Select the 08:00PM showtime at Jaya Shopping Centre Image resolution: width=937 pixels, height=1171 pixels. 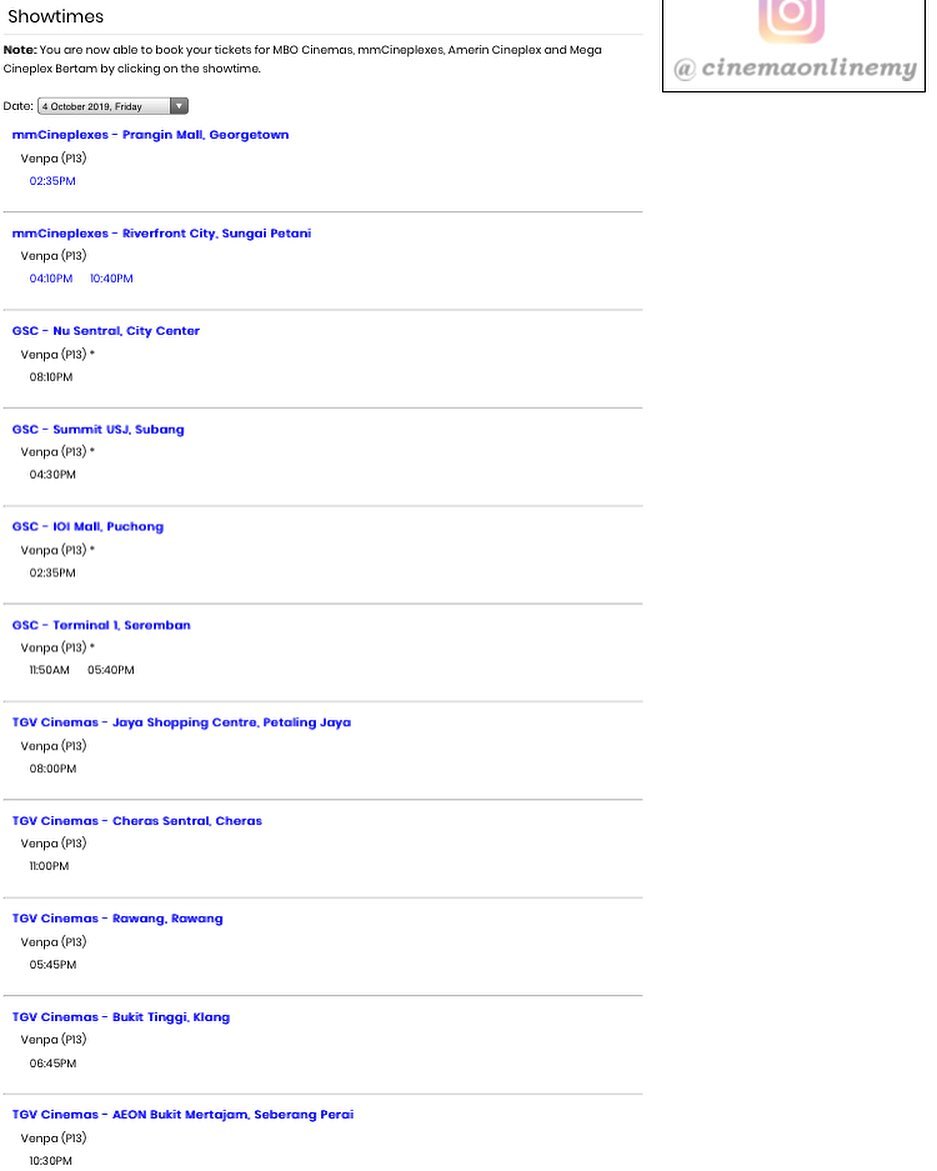[52, 768]
